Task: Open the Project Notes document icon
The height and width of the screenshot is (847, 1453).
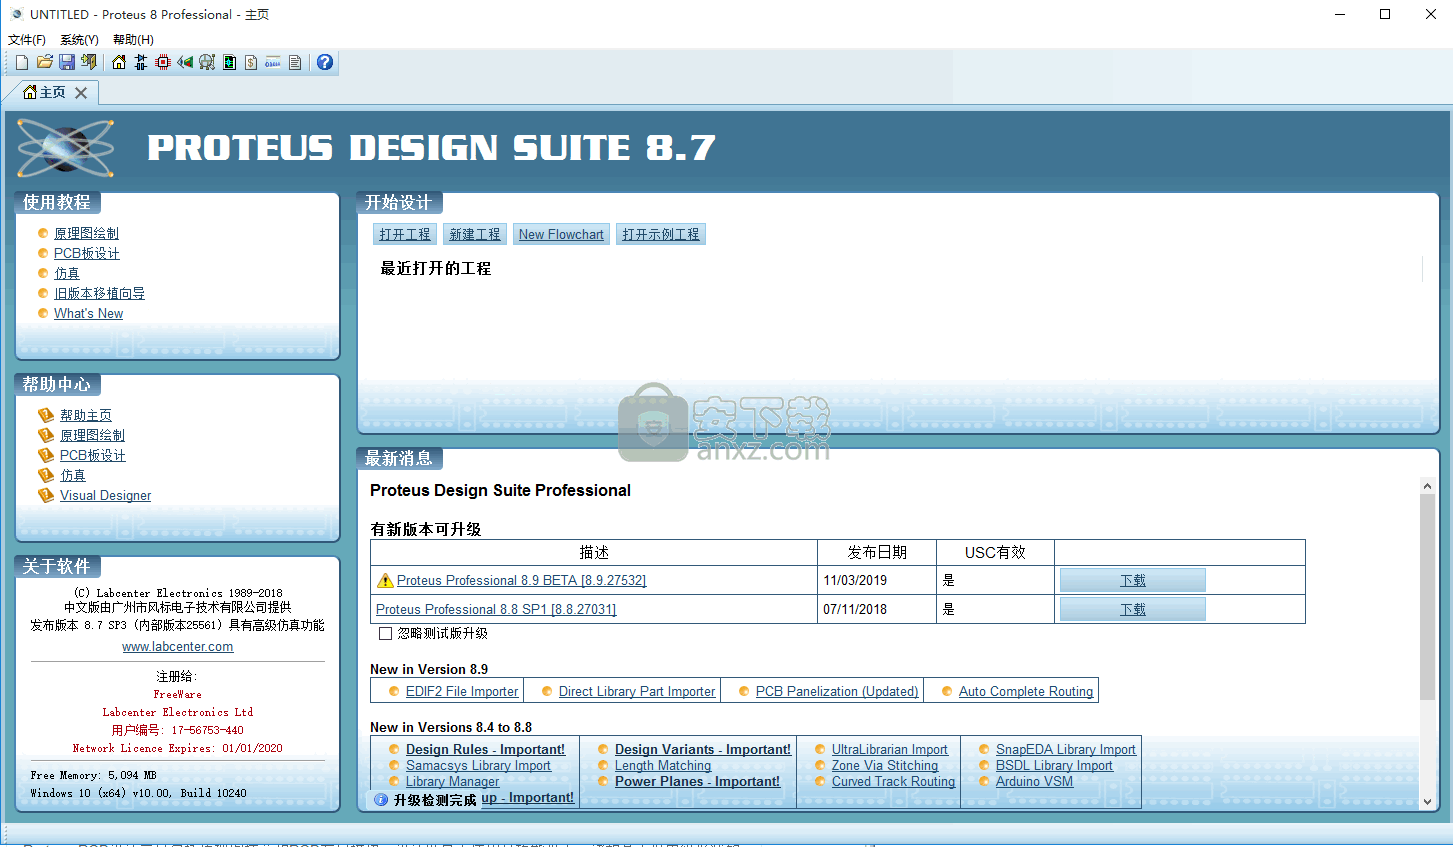Action: pyautogui.click(x=295, y=62)
